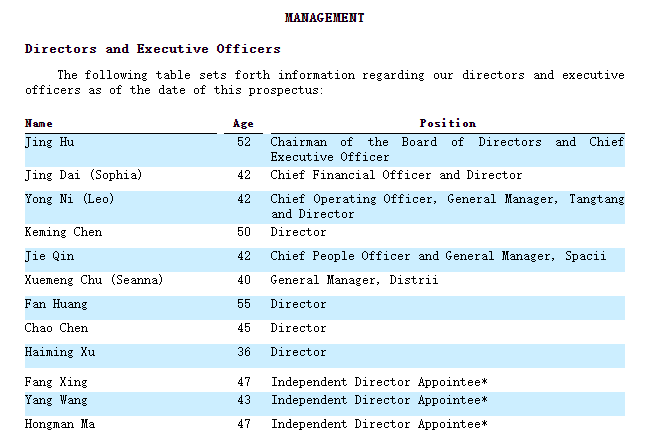This screenshot has height=446, width=648.
Task: Select the name 'Yang Wang'
Action: [56, 400]
